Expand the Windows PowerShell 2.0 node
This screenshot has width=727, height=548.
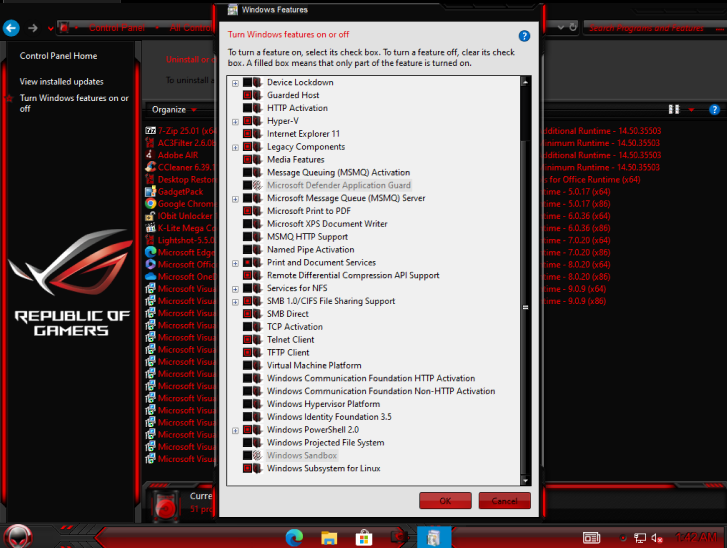tap(235, 431)
